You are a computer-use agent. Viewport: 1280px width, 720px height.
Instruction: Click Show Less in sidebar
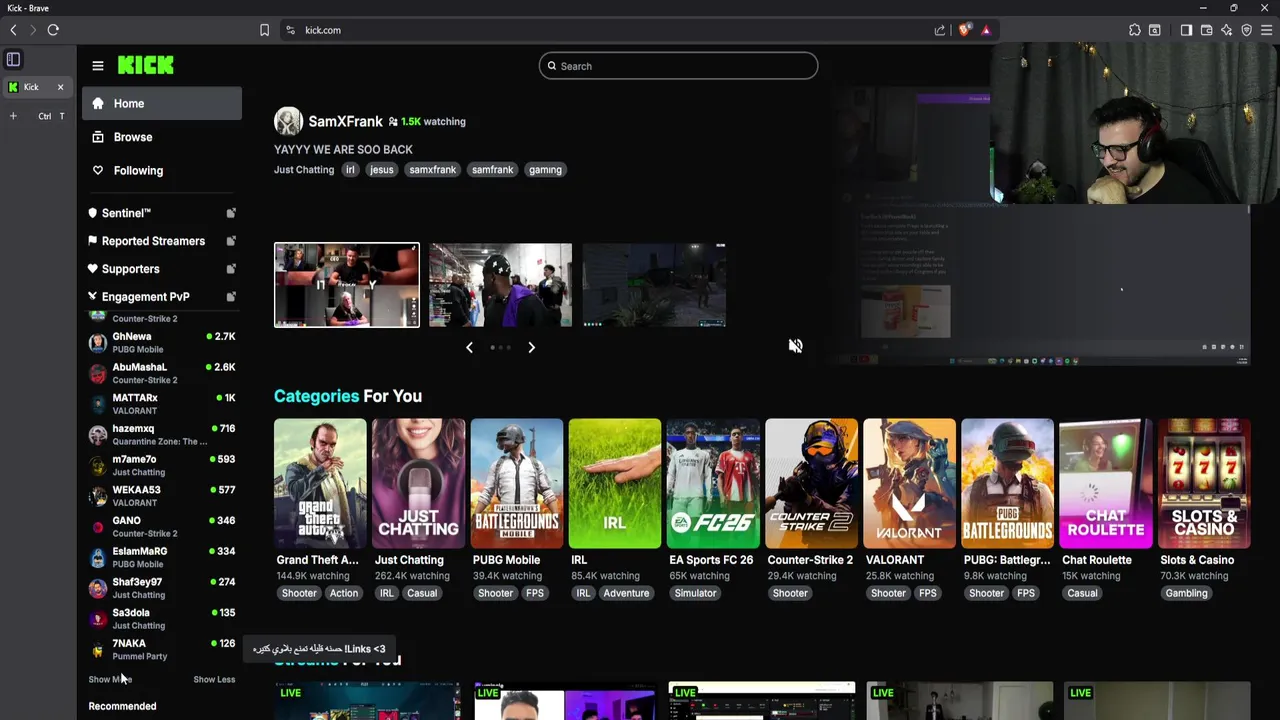(214, 679)
